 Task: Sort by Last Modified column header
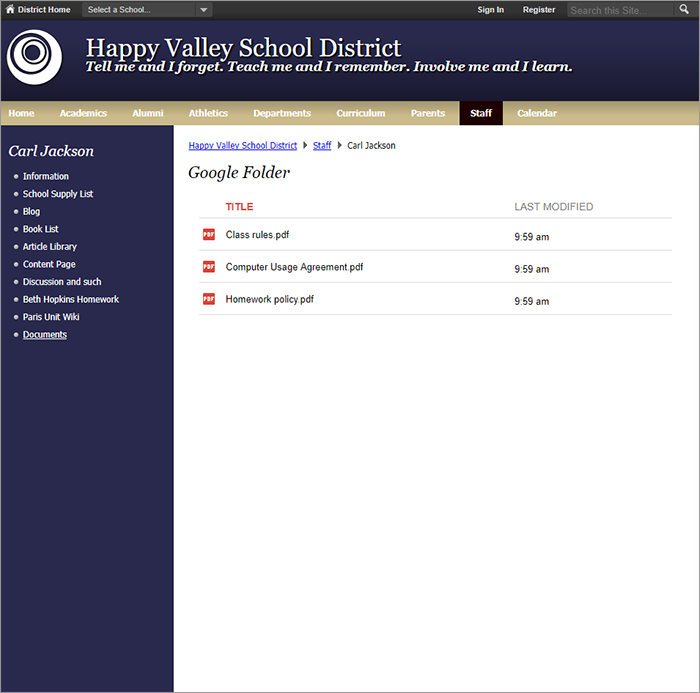click(553, 207)
